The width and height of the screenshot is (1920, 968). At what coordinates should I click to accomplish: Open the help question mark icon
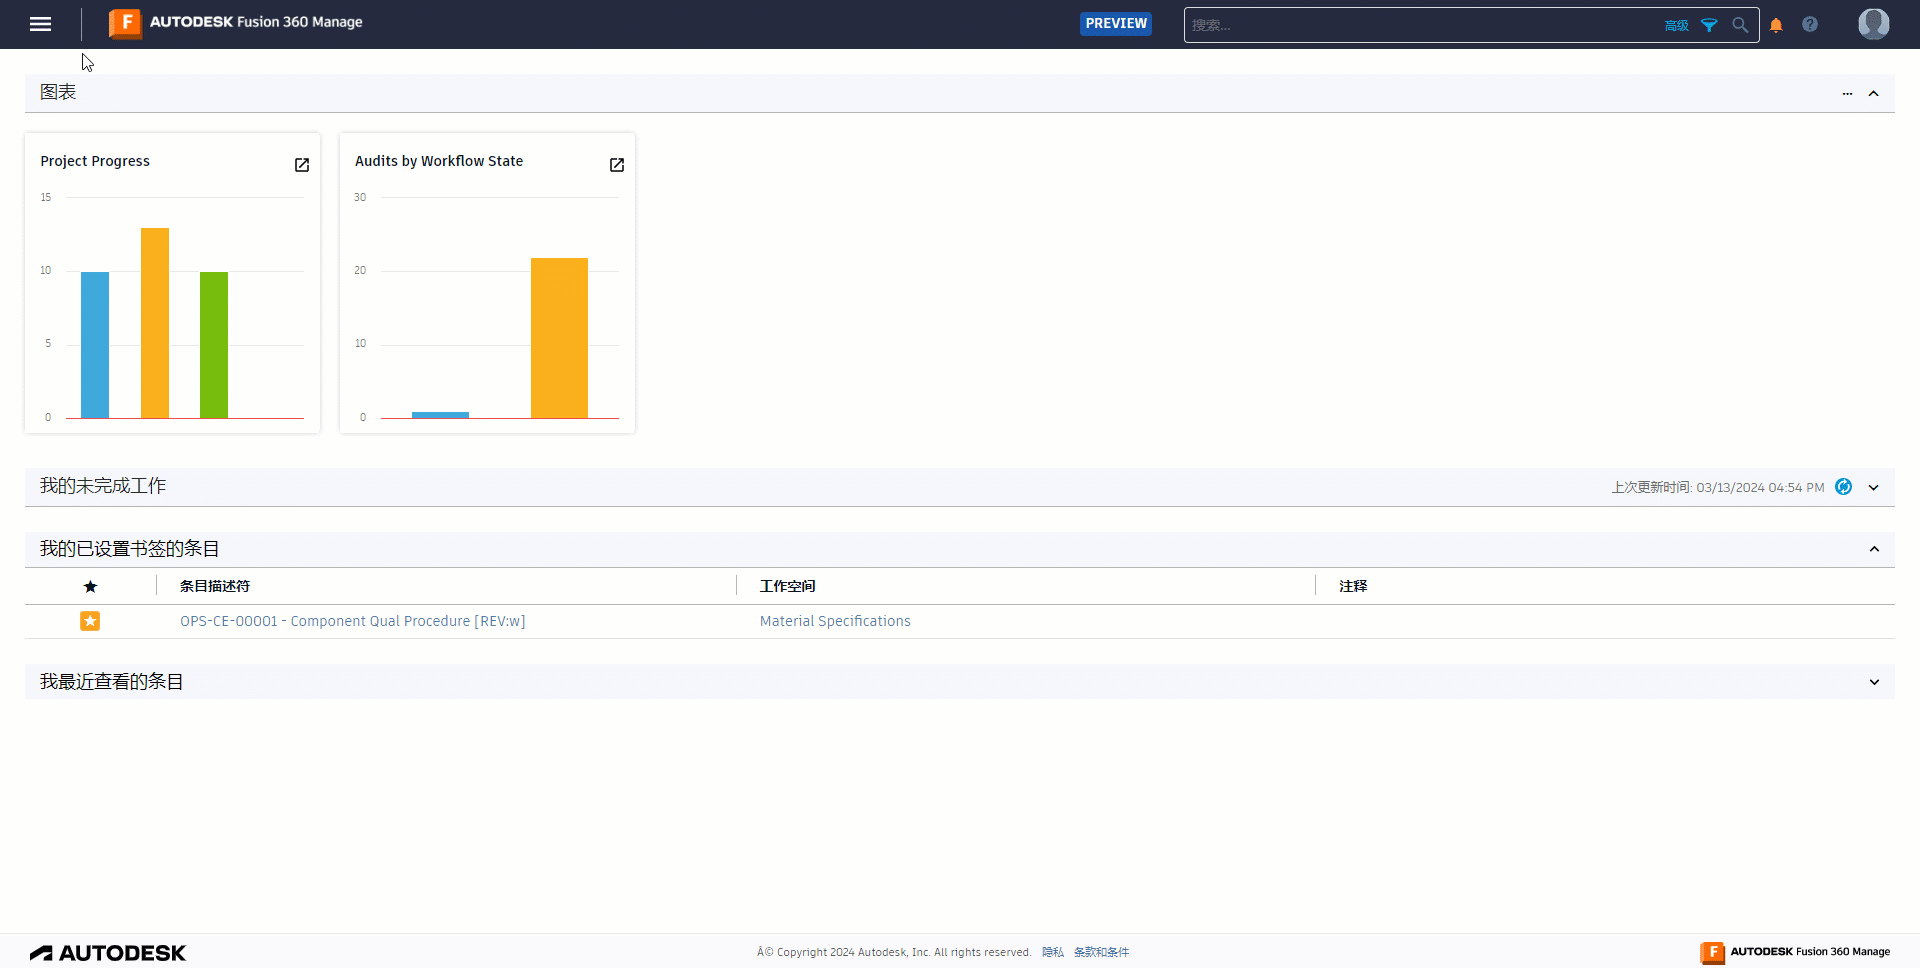(1810, 24)
